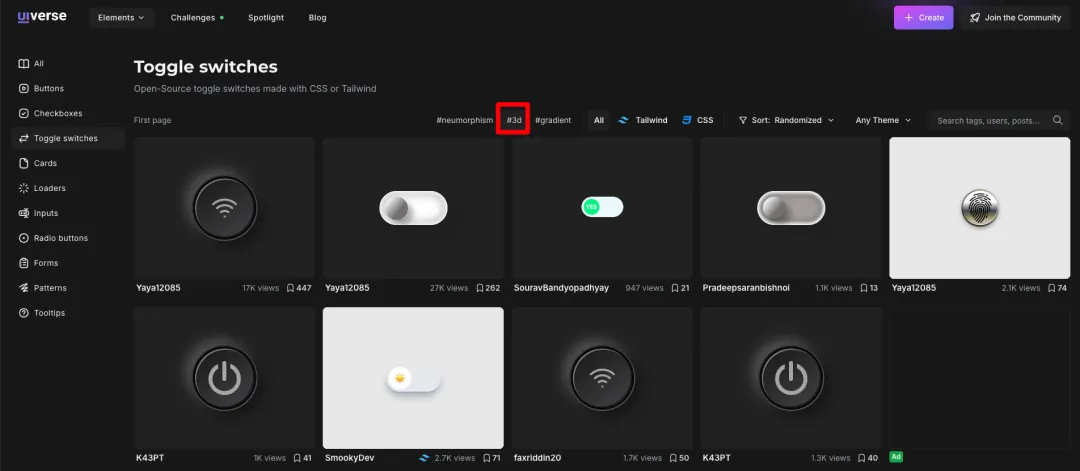The height and width of the screenshot is (471, 1080).
Task: Open Forms category in sidebar
Action: click(x=39, y=263)
